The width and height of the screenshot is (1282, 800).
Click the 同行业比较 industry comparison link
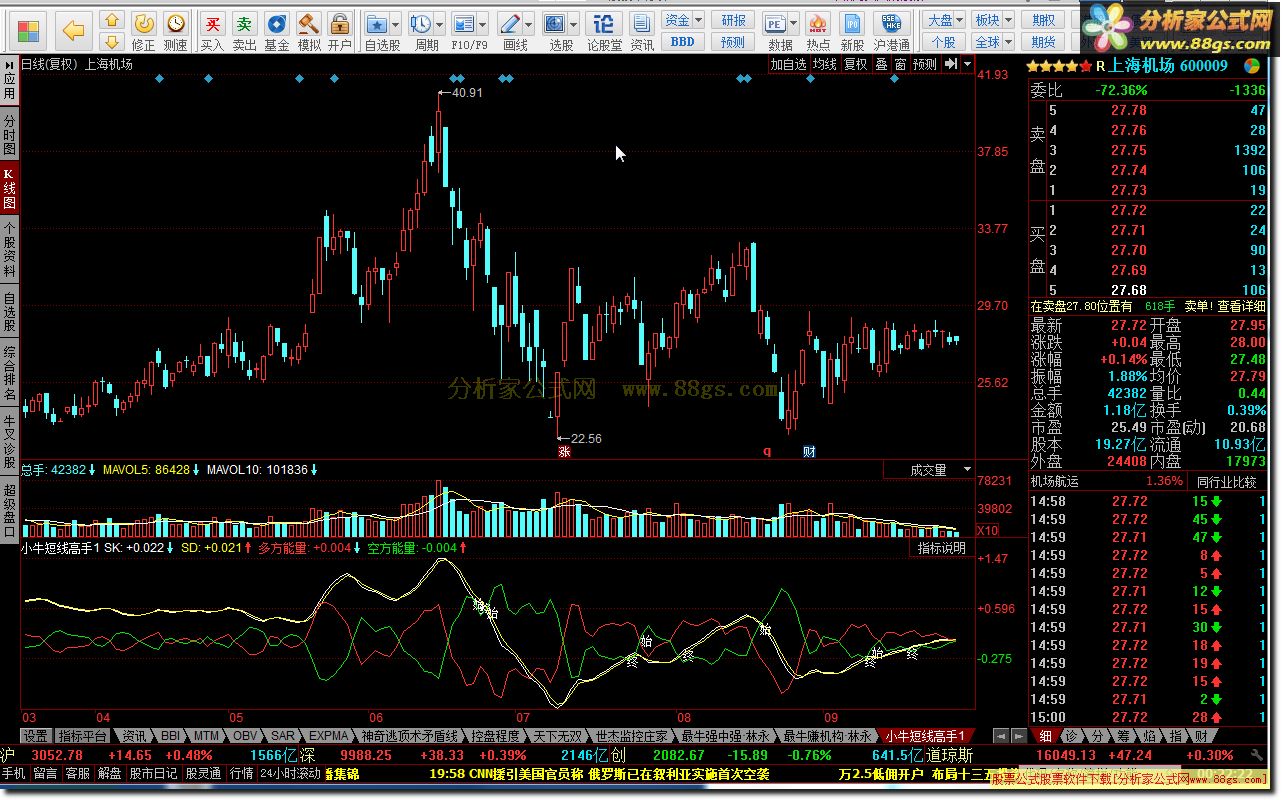point(1225,482)
